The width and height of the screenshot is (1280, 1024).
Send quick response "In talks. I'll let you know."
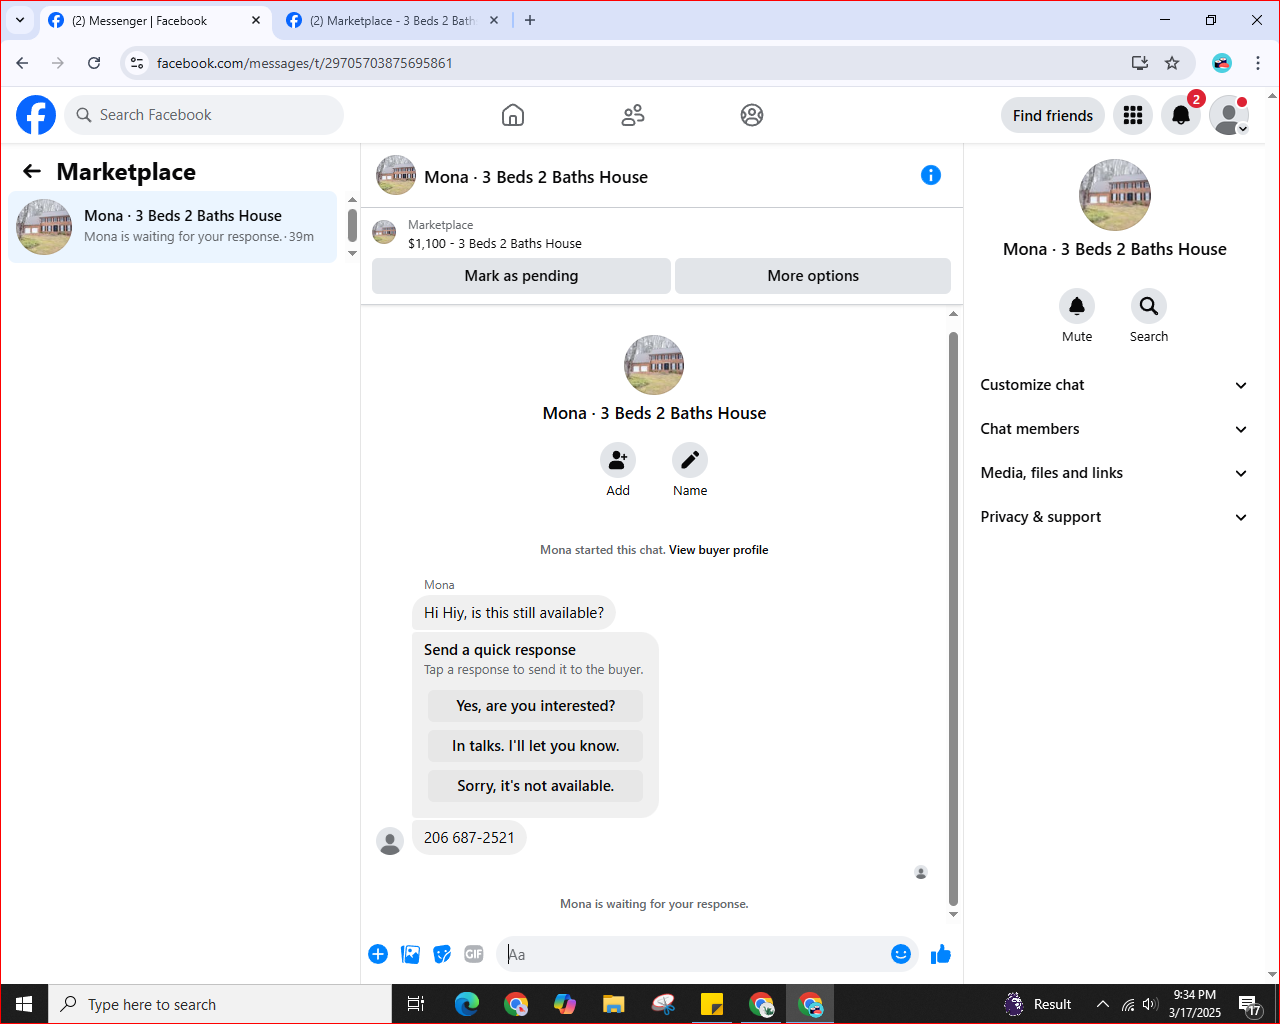536,746
